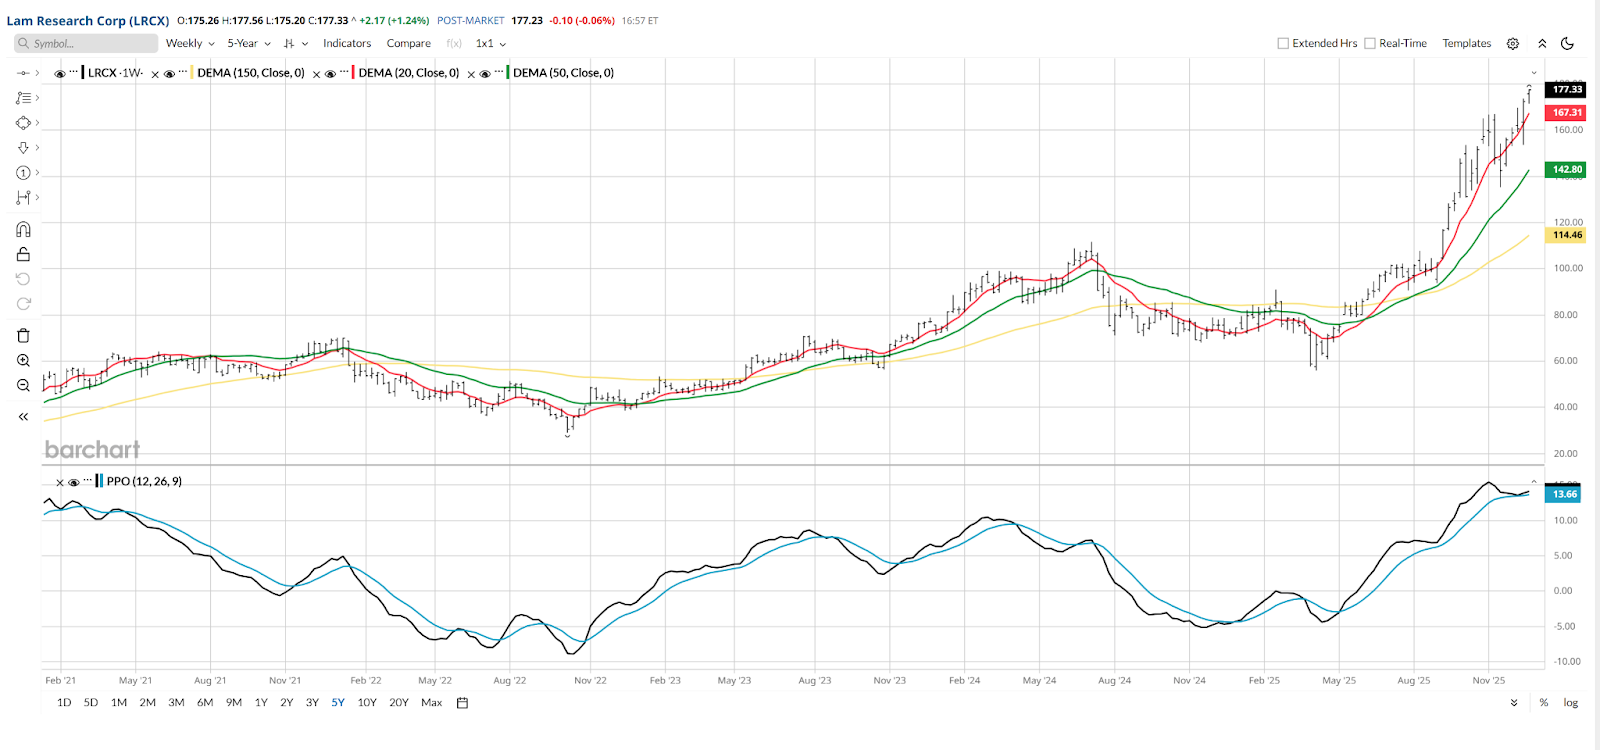1600x750 pixels.
Task: Open chart settings gear icon
Action: [1513, 43]
